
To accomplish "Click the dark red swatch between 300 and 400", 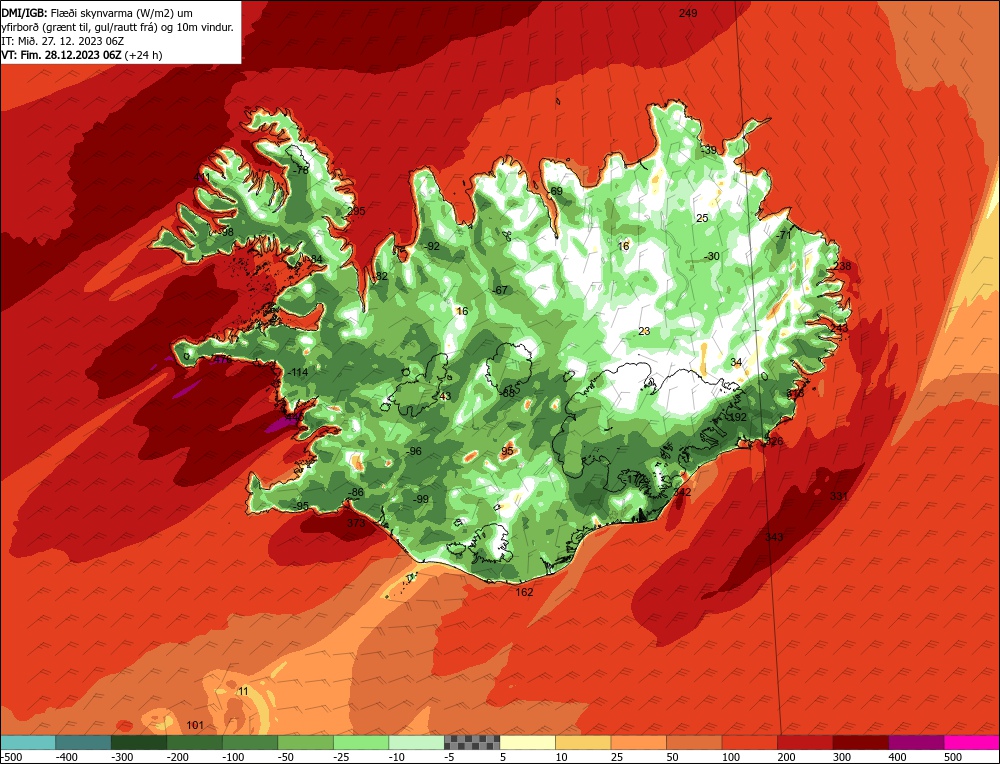I will [x=860, y=742].
